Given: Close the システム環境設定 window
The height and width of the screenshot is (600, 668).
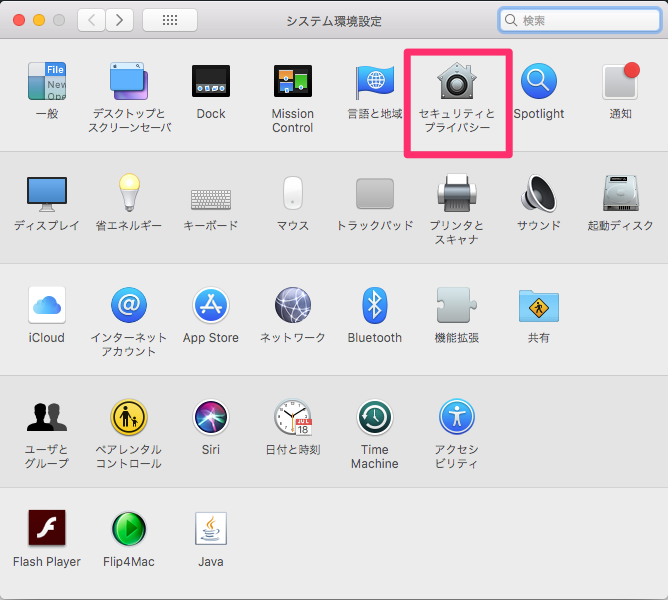Looking at the screenshot, I should point(19,20).
